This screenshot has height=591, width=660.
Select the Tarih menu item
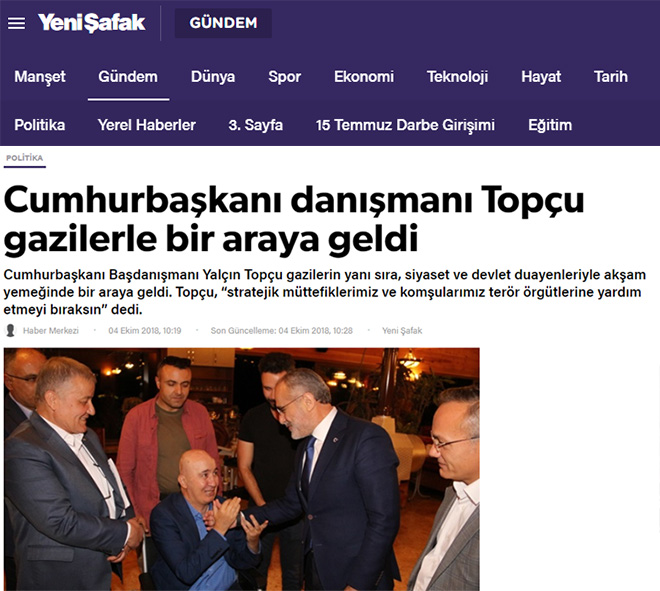click(611, 77)
